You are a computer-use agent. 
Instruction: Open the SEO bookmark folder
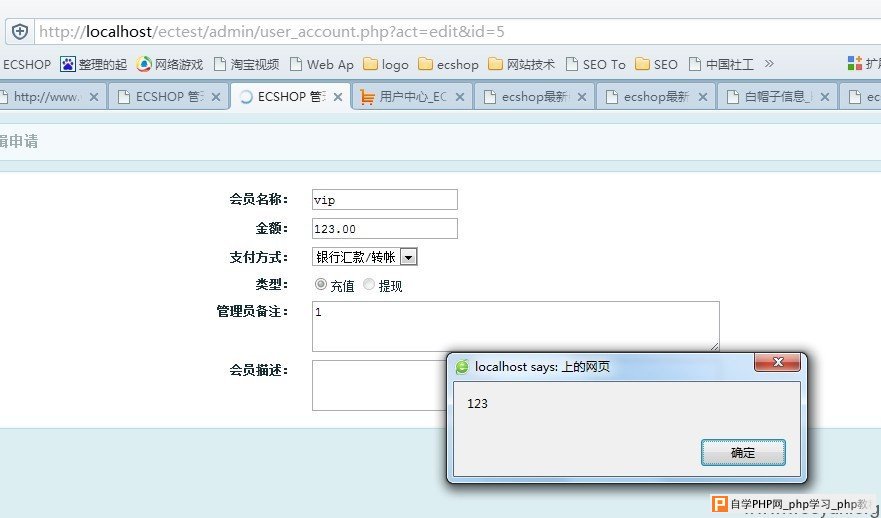coord(656,65)
